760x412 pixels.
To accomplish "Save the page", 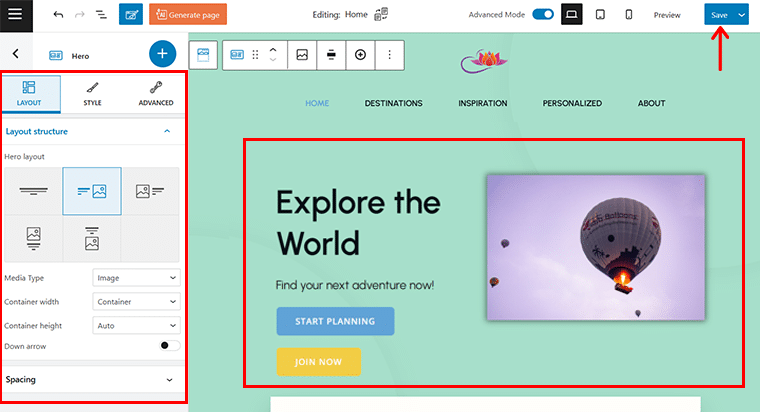I will click(x=719, y=15).
